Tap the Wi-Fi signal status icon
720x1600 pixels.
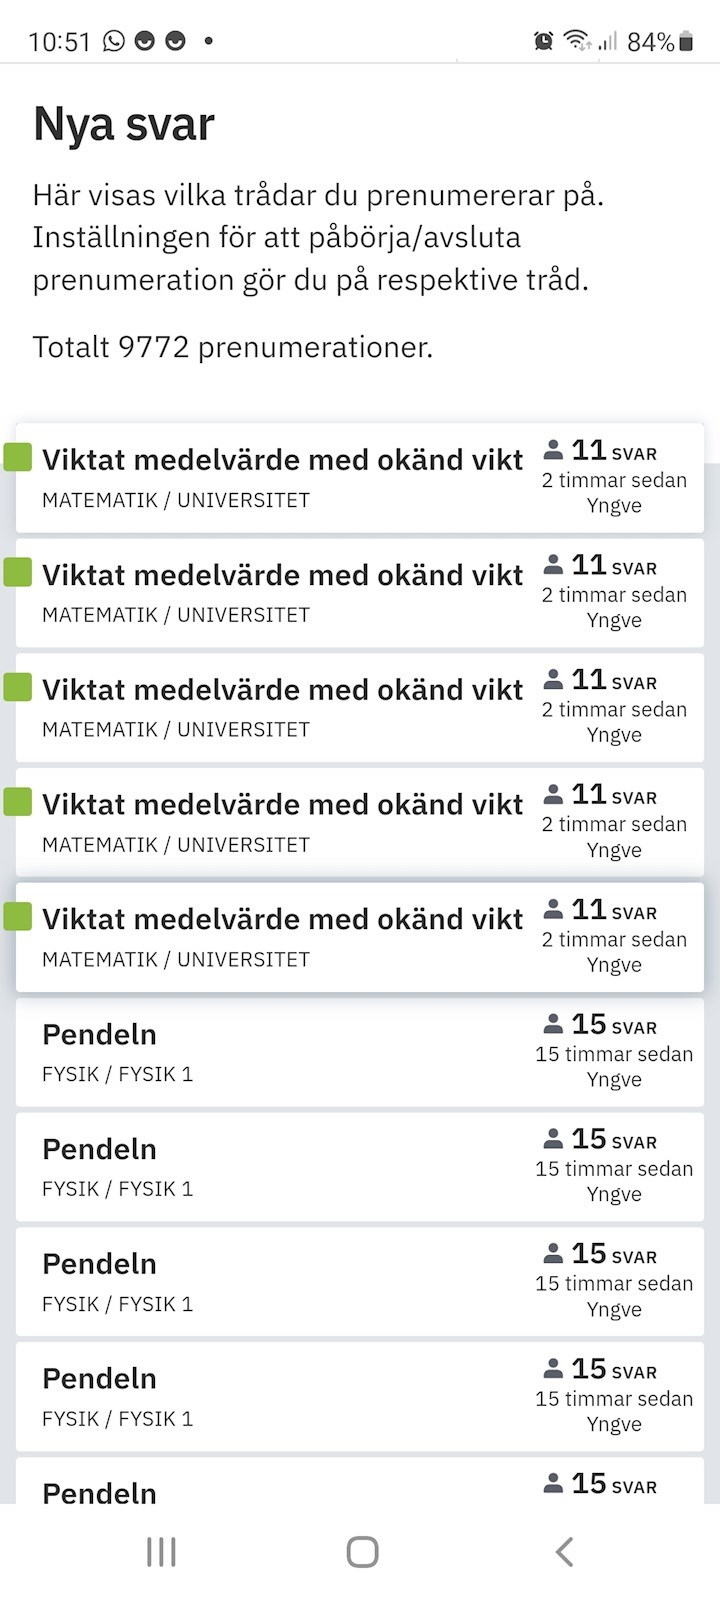[576, 41]
